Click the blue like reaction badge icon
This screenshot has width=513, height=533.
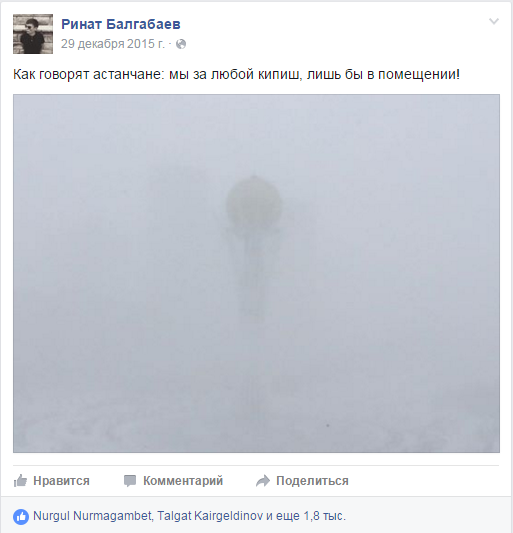click(x=21, y=517)
